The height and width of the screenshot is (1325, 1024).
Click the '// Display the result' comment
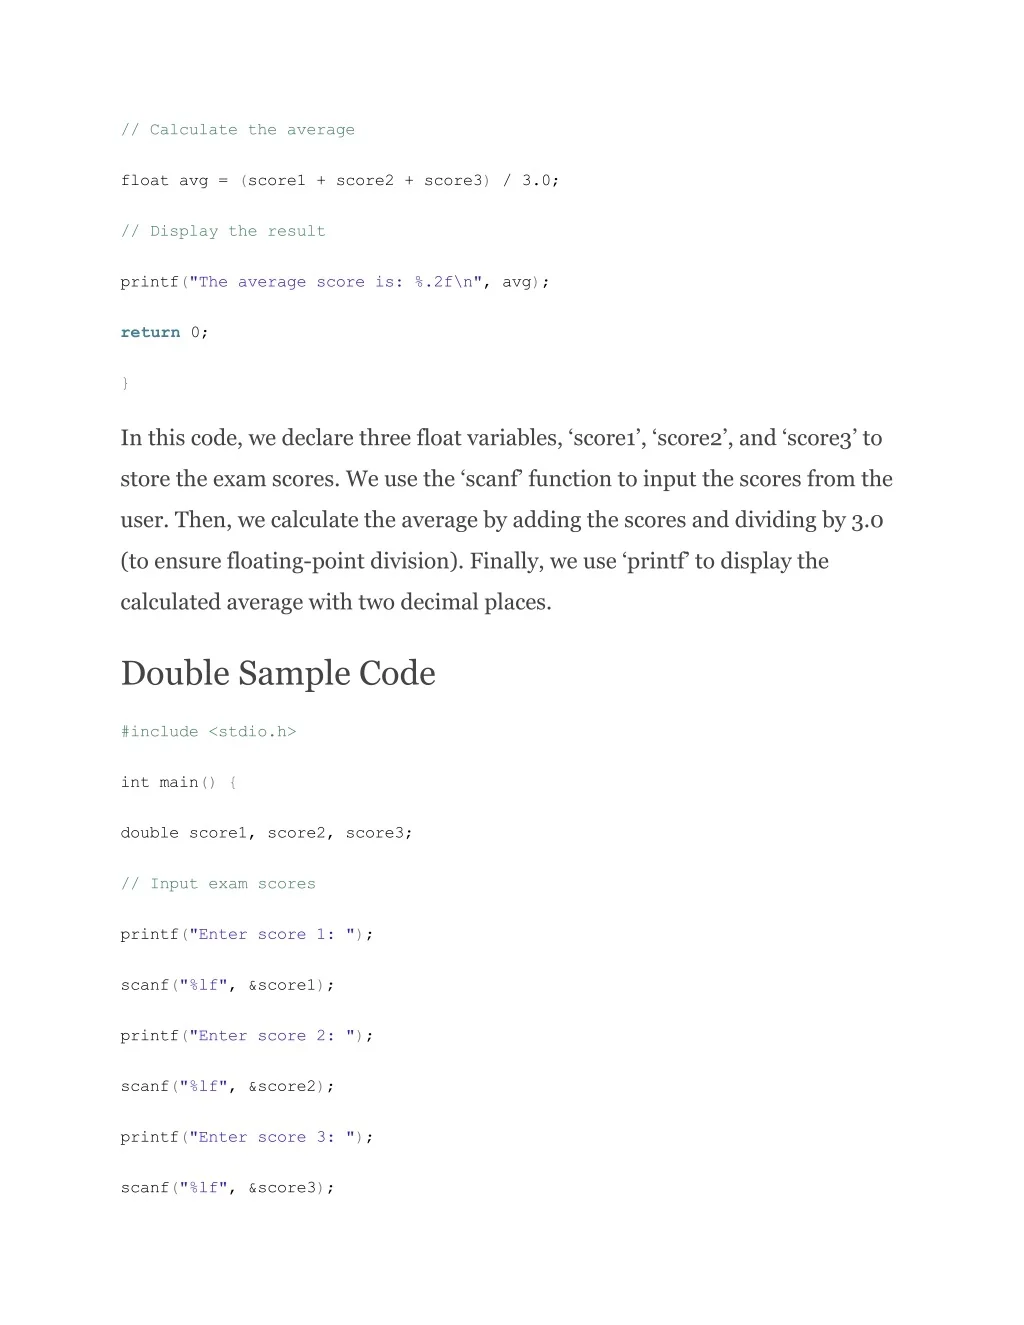click(x=223, y=231)
